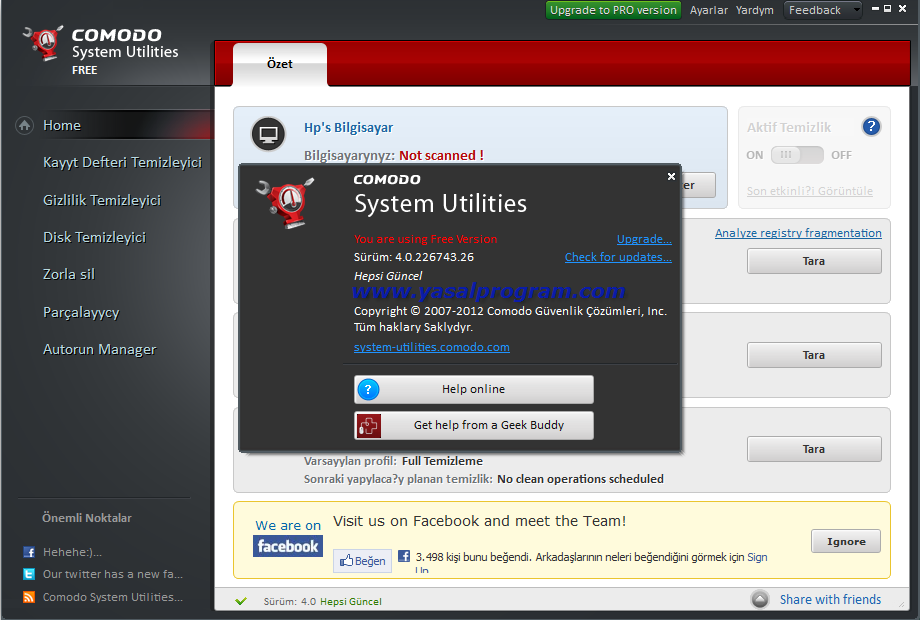The image size is (920, 620).
Task: Open the Upgrade... link in dialog
Action: (x=644, y=239)
